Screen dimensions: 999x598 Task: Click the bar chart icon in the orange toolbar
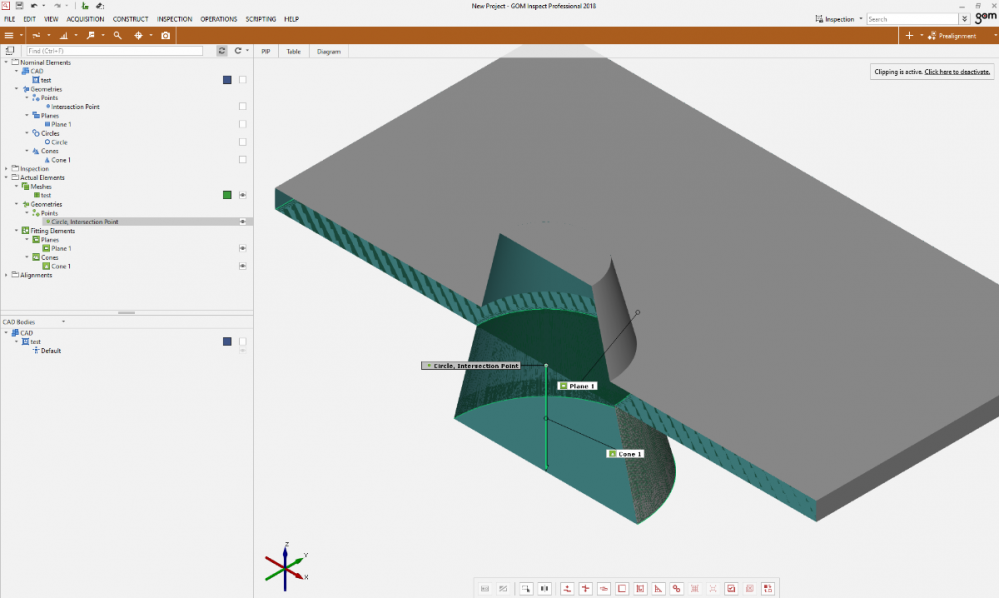[64, 36]
